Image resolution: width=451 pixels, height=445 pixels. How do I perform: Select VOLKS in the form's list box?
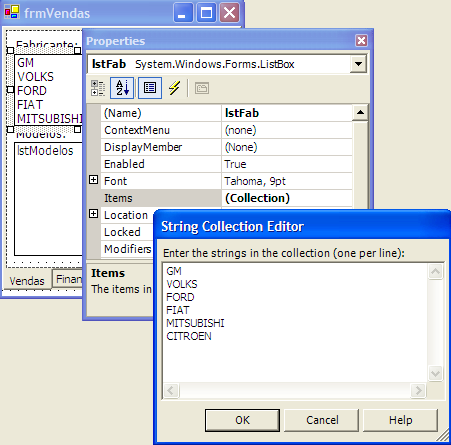tap(35, 77)
